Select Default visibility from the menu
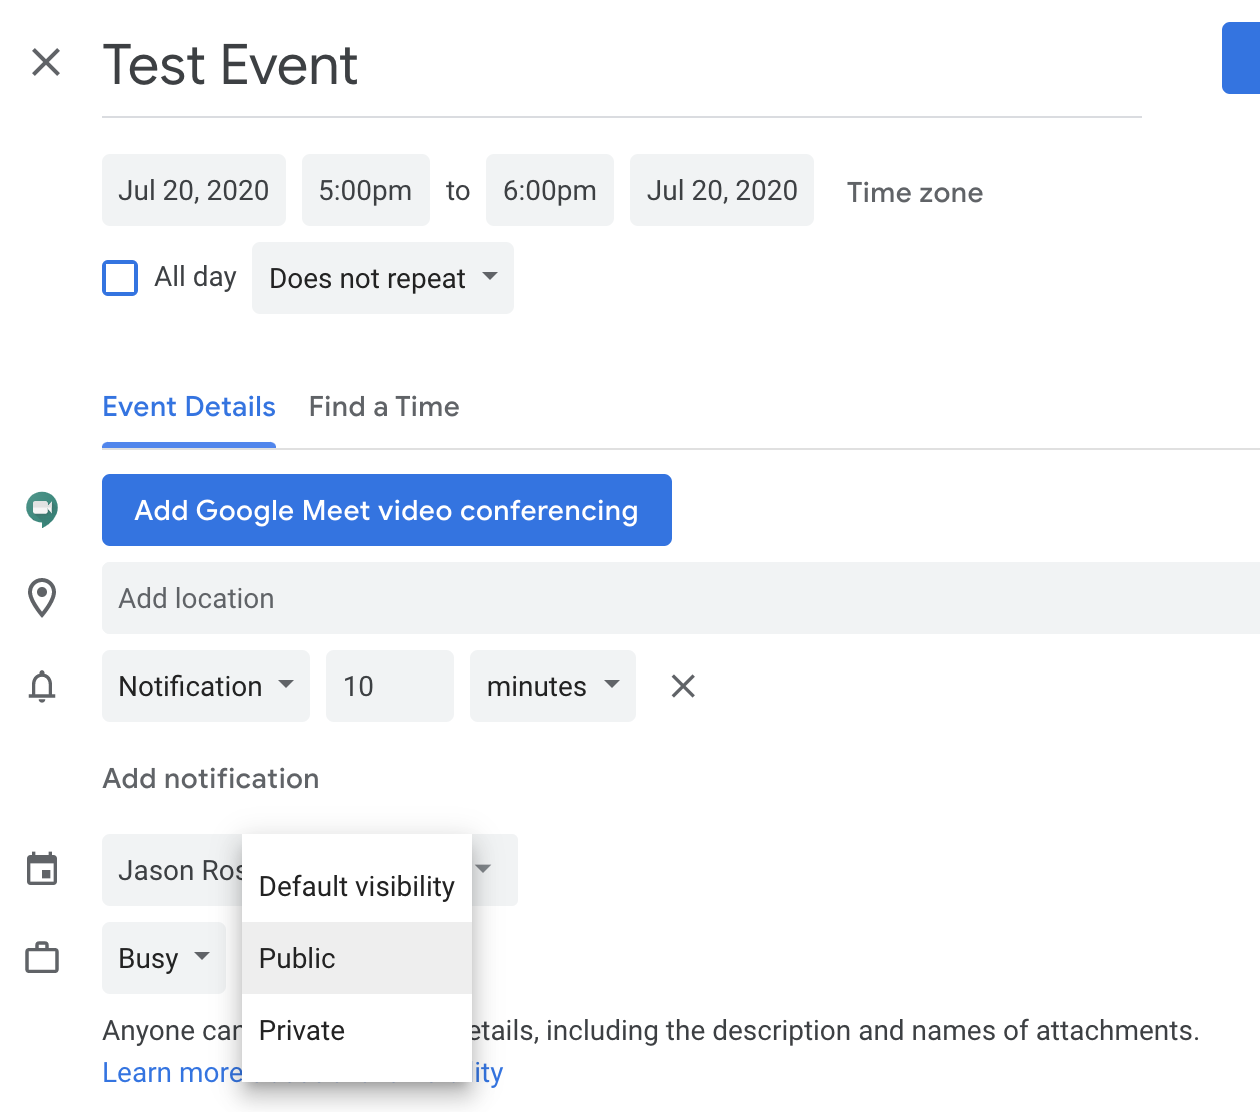 point(357,886)
